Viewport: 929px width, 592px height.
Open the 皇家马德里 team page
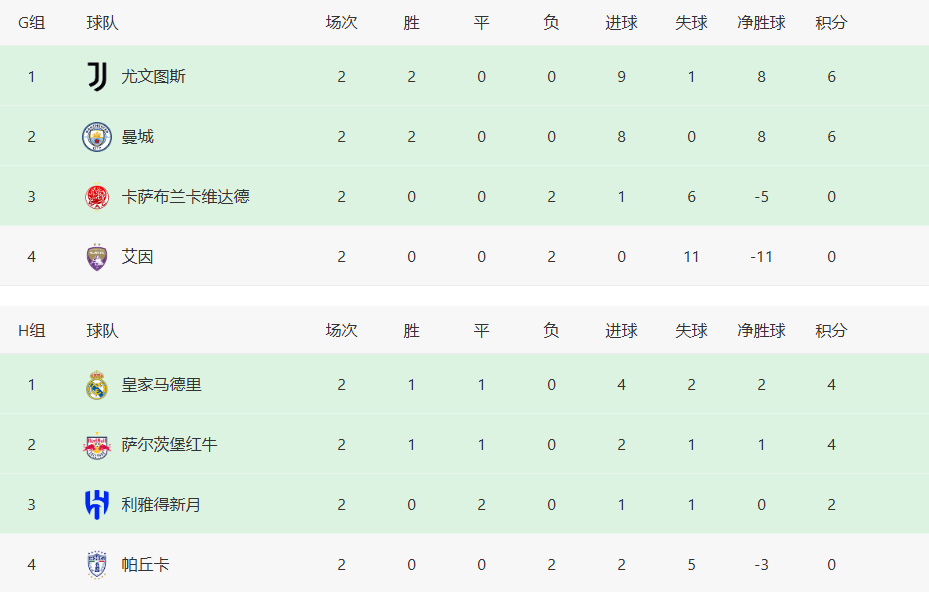pyautogui.click(x=161, y=385)
